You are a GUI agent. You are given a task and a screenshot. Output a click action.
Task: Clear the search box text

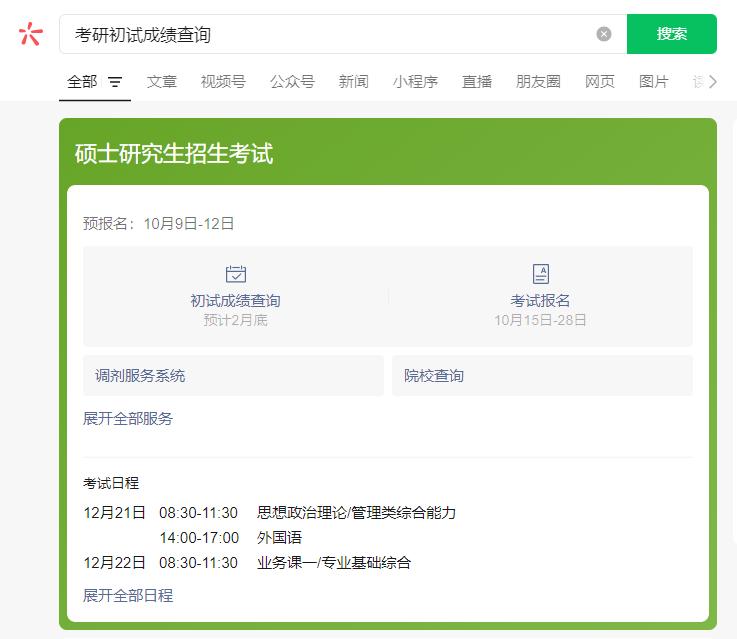pos(604,34)
